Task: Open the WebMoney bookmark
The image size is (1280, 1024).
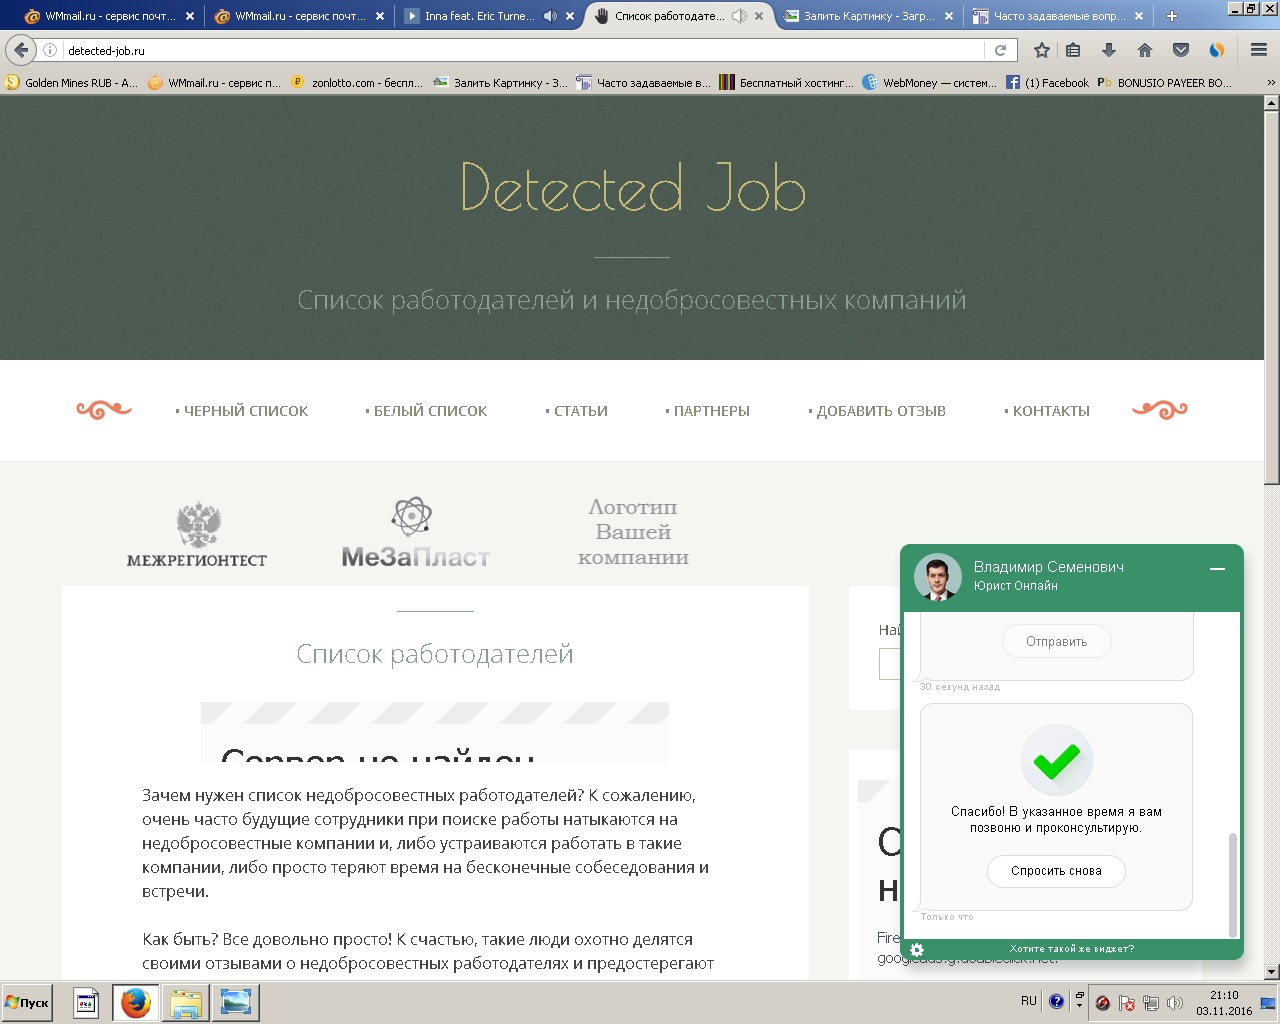Action: click(x=930, y=83)
